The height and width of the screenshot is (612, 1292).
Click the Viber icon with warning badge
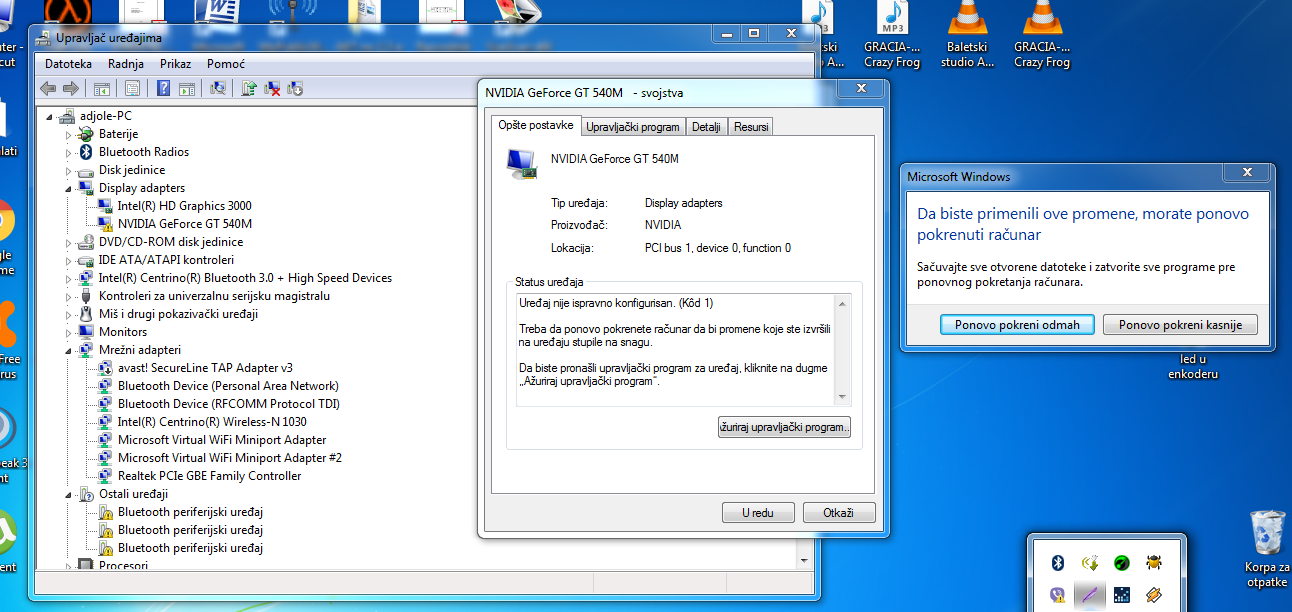pos(1057,595)
